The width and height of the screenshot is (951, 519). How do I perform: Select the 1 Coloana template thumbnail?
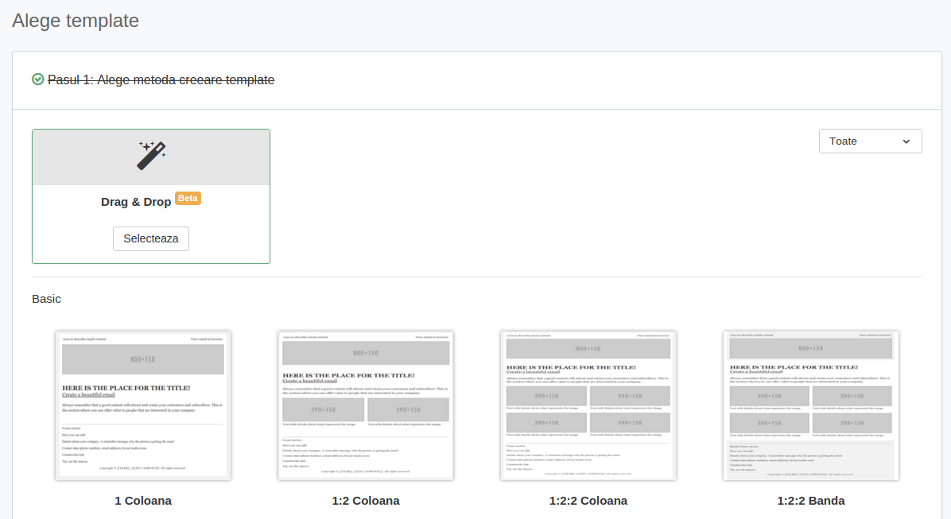[x=143, y=405]
